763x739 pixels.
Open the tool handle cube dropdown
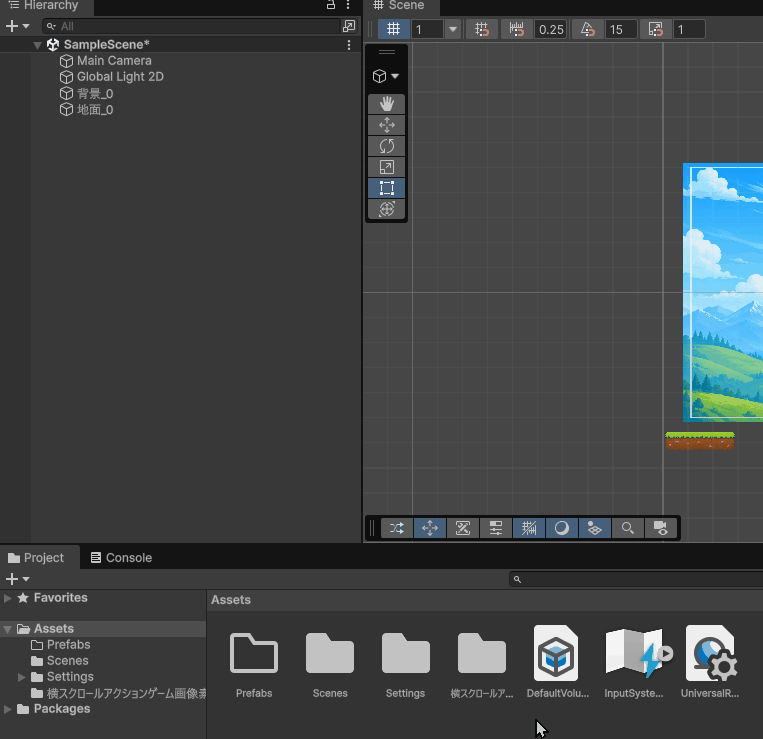point(386,76)
